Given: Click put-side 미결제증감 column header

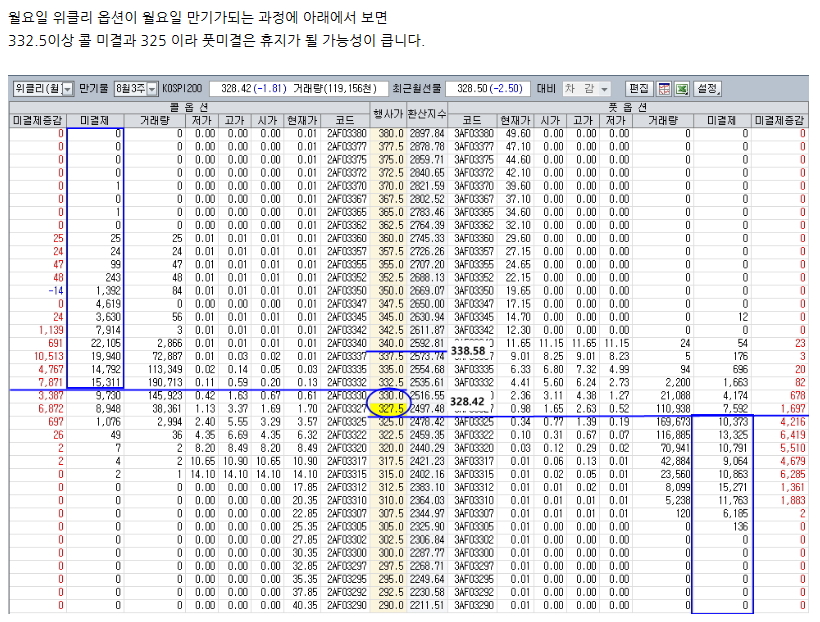Looking at the screenshot, I should (x=779, y=119).
